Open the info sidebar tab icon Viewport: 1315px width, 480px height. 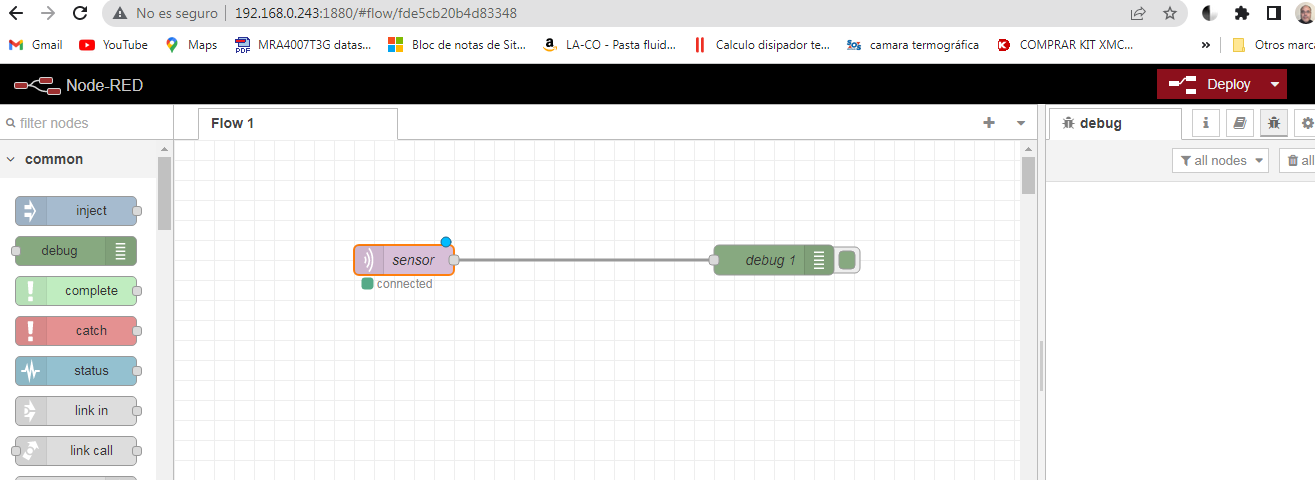pos(1206,123)
